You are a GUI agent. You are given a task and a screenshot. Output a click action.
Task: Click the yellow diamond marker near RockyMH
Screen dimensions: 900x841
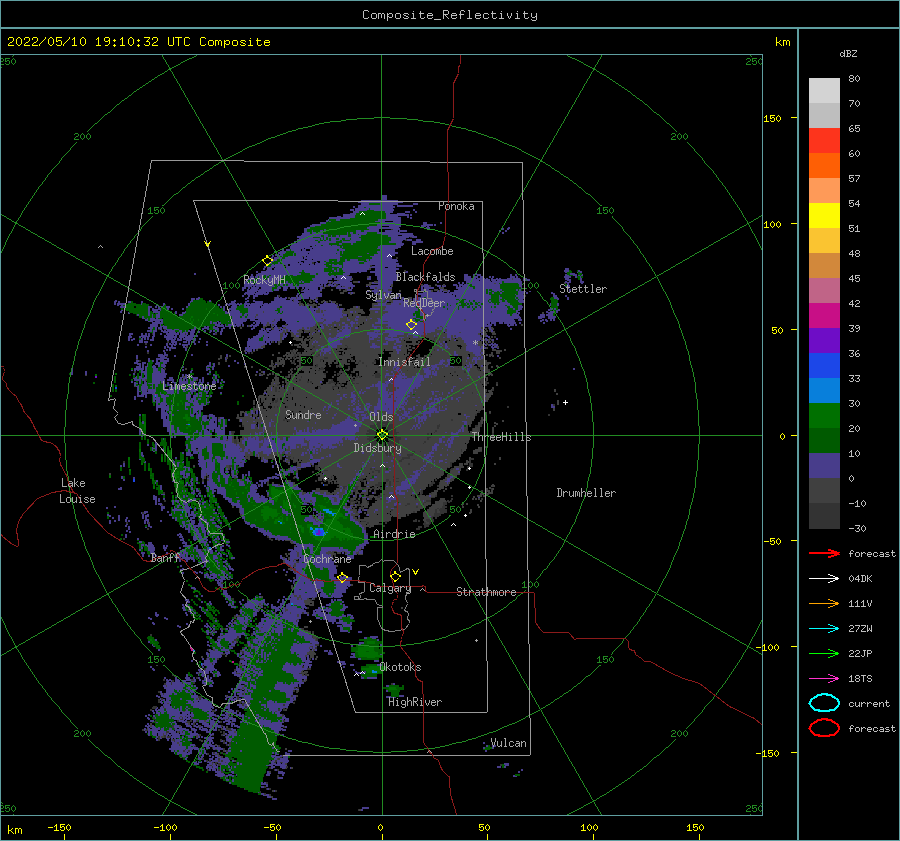tap(267, 261)
